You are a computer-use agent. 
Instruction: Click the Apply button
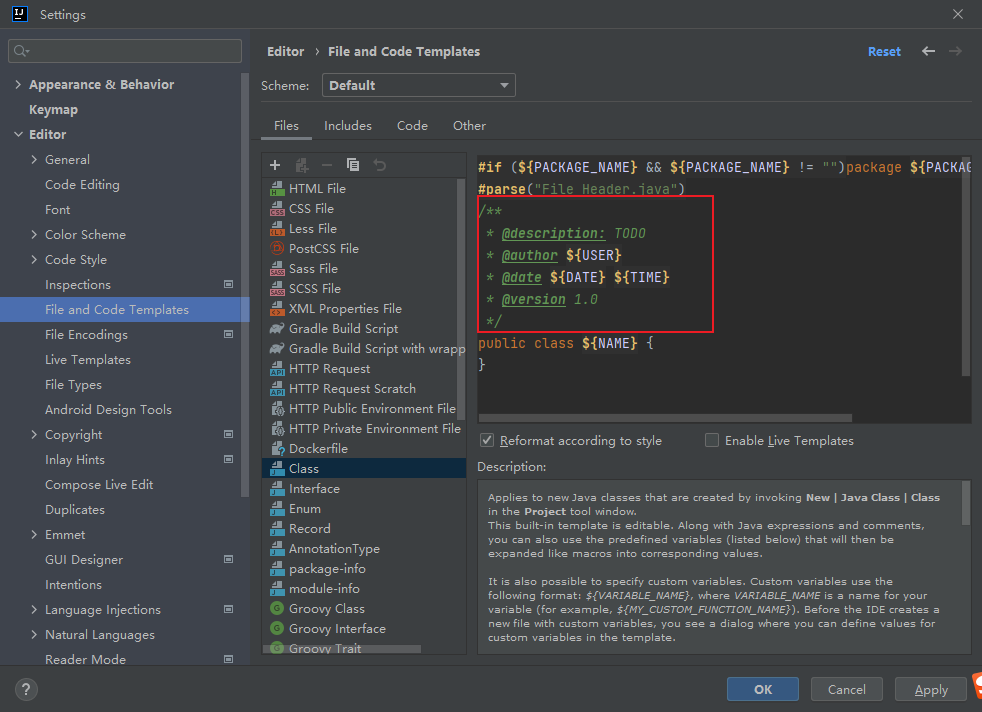pos(931,689)
